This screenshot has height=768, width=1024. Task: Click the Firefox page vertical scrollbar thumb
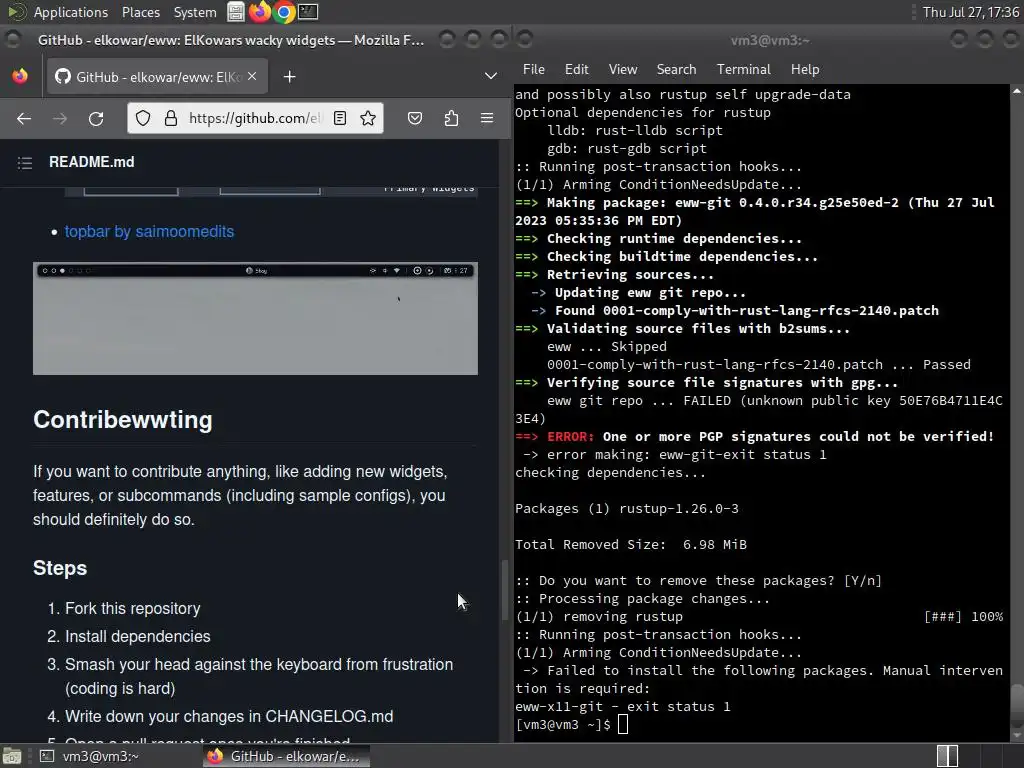click(x=504, y=590)
